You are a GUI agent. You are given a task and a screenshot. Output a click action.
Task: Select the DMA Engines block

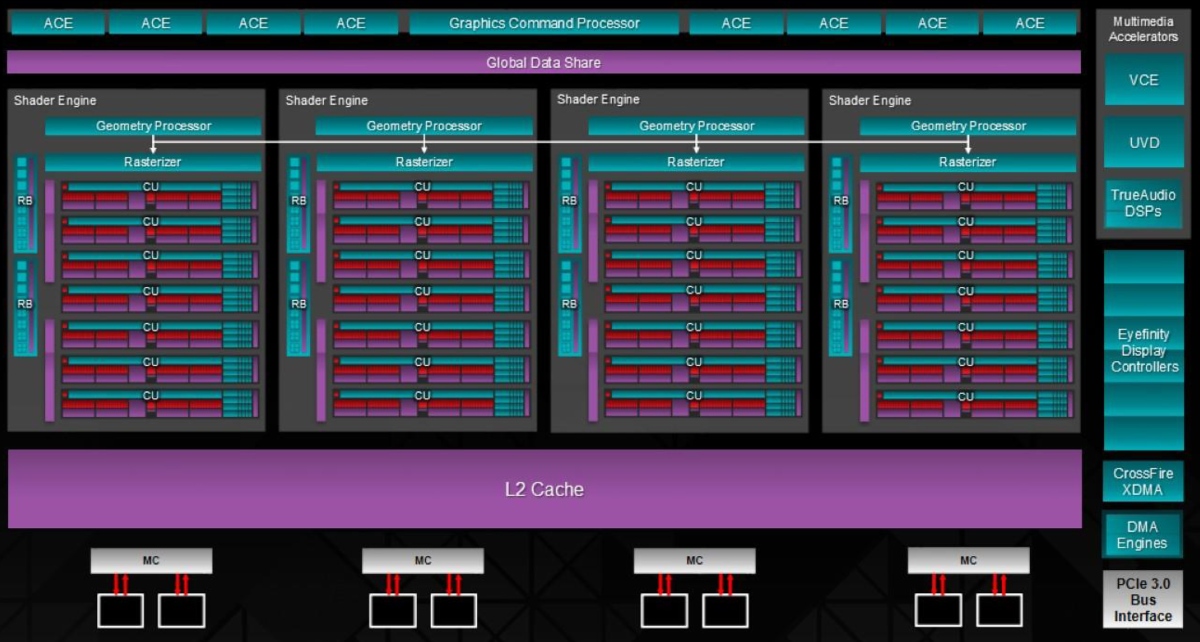(1143, 535)
